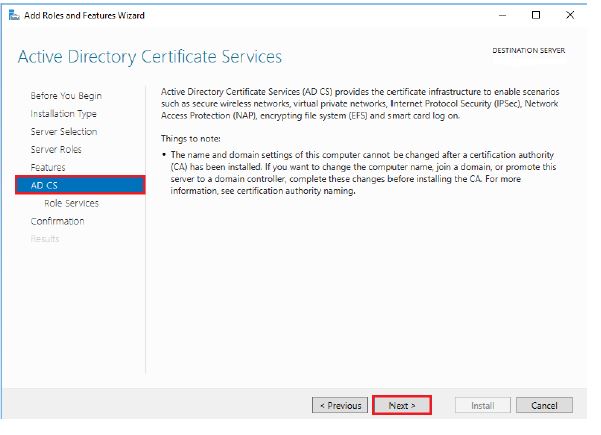Click the wizard icon in title bar

click(x=14, y=15)
